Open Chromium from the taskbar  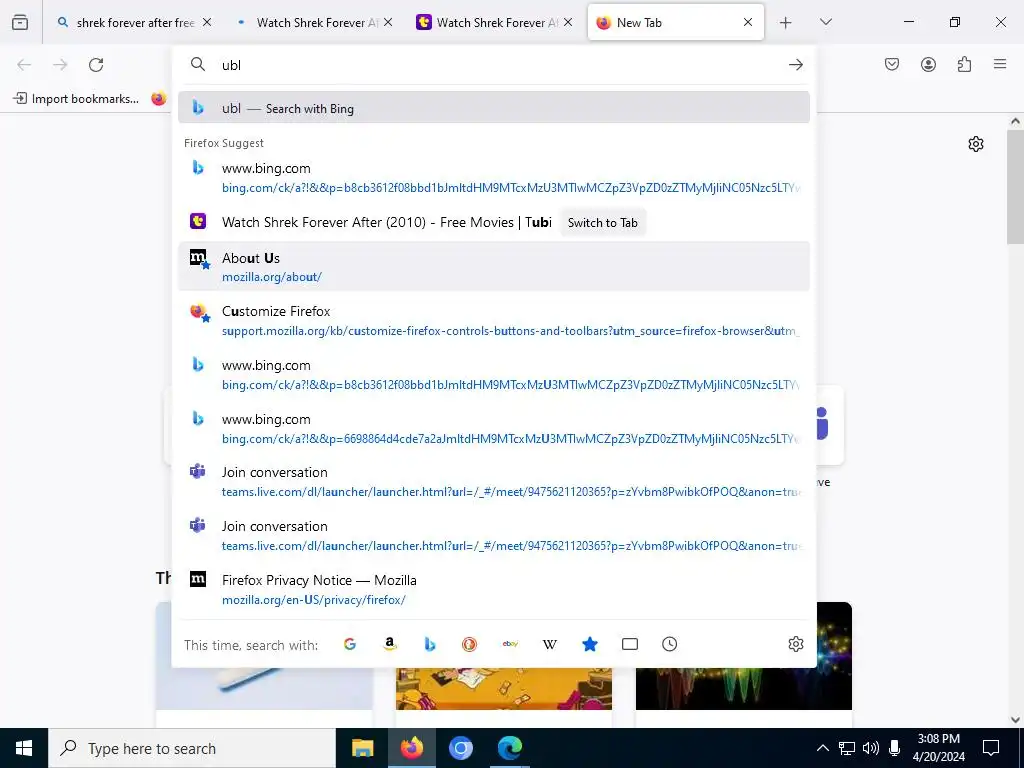(x=460, y=748)
